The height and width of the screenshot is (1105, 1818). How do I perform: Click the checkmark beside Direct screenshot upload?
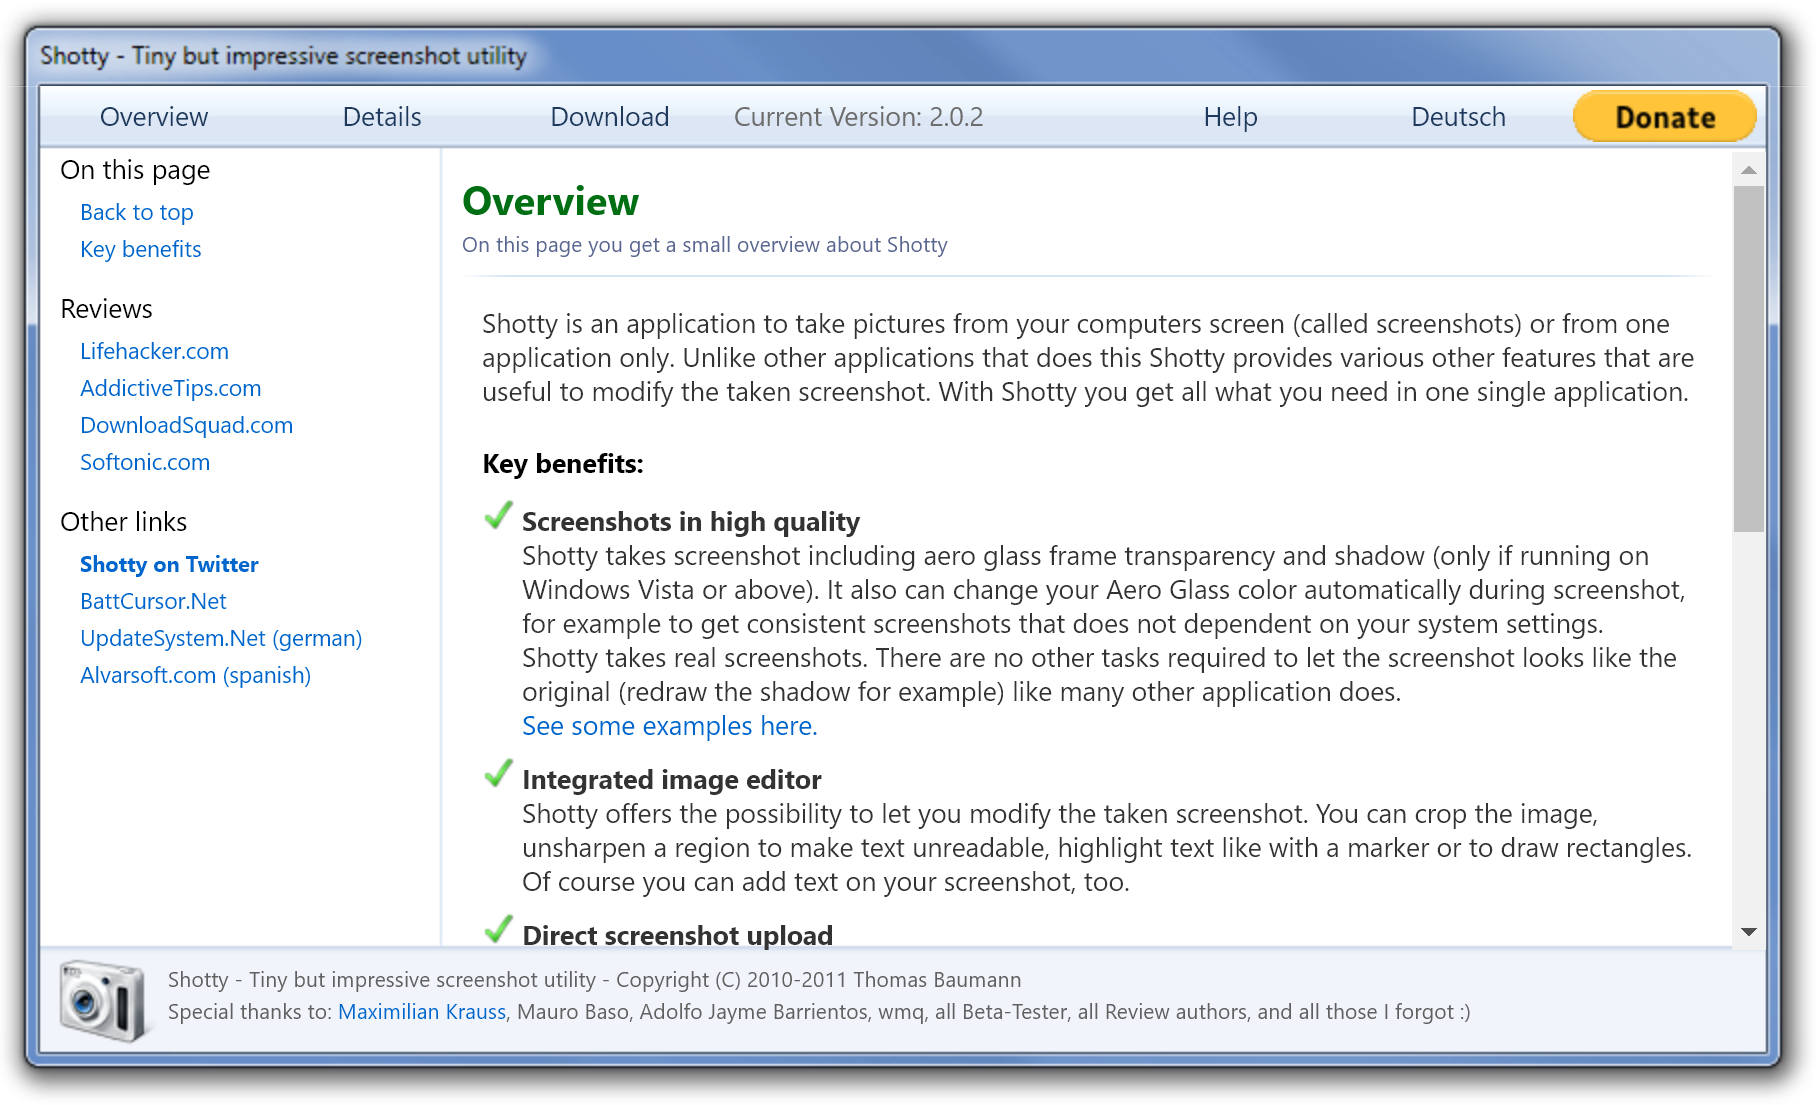pyautogui.click(x=498, y=930)
